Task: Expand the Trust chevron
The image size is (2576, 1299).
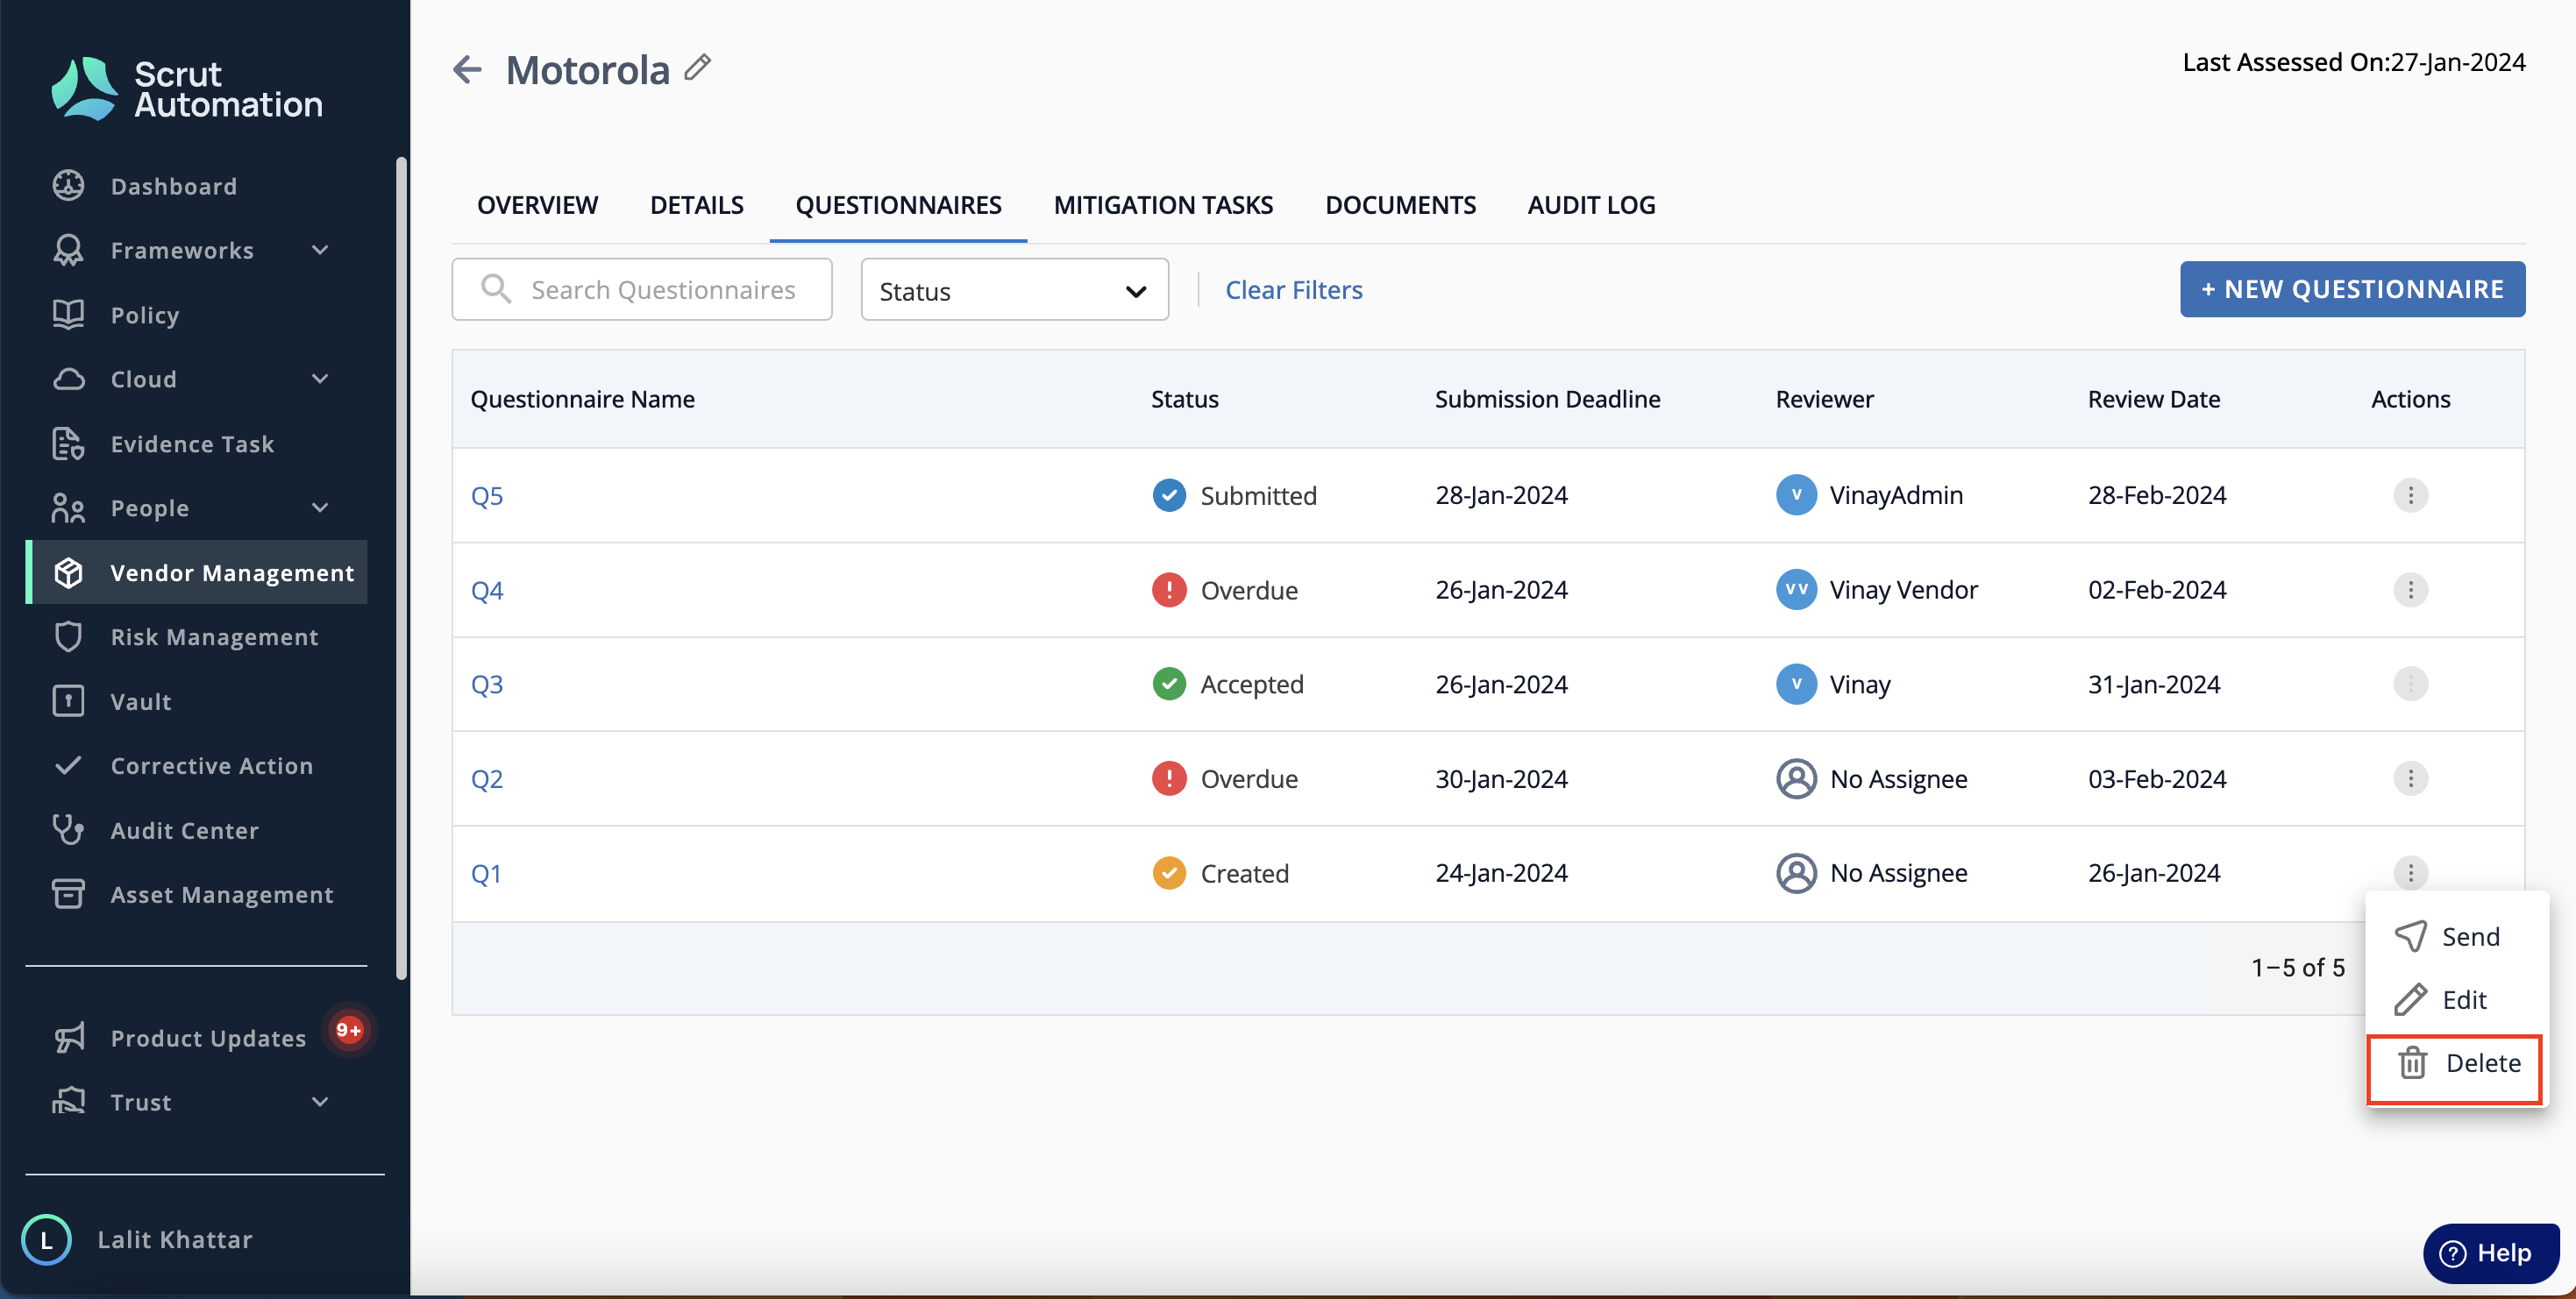Action: 320,1102
